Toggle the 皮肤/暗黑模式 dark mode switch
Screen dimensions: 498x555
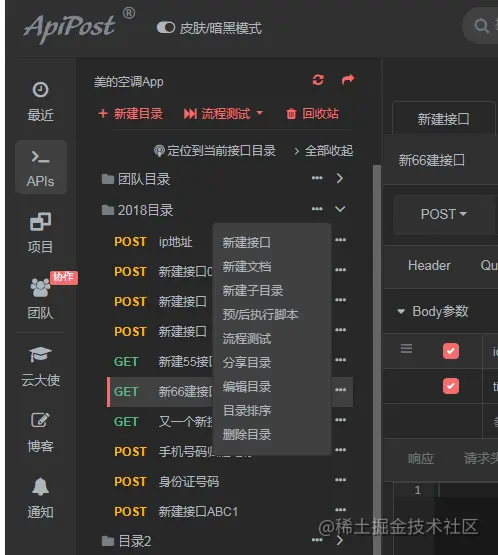coord(166,28)
